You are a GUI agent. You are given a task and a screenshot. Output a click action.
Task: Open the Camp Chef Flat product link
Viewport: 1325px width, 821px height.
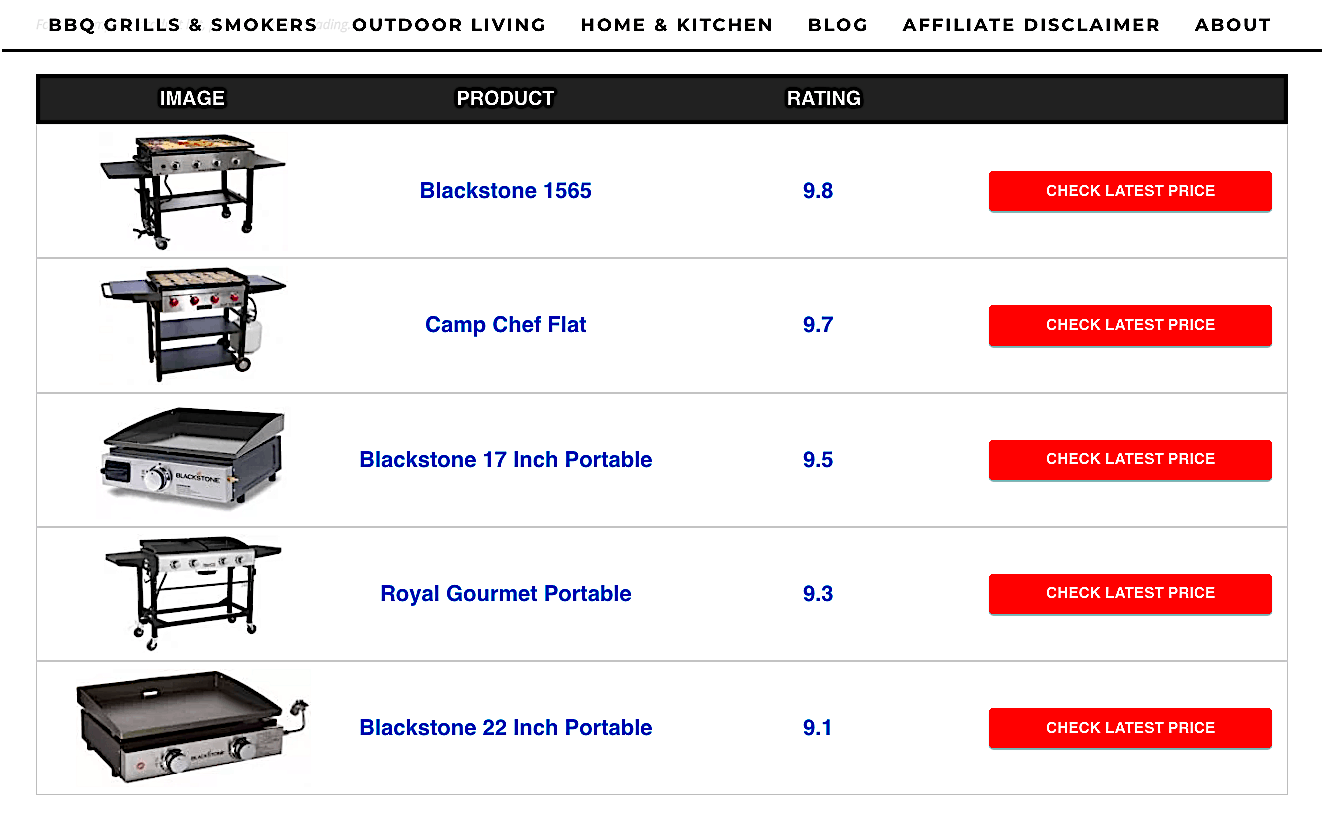point(506,325)
